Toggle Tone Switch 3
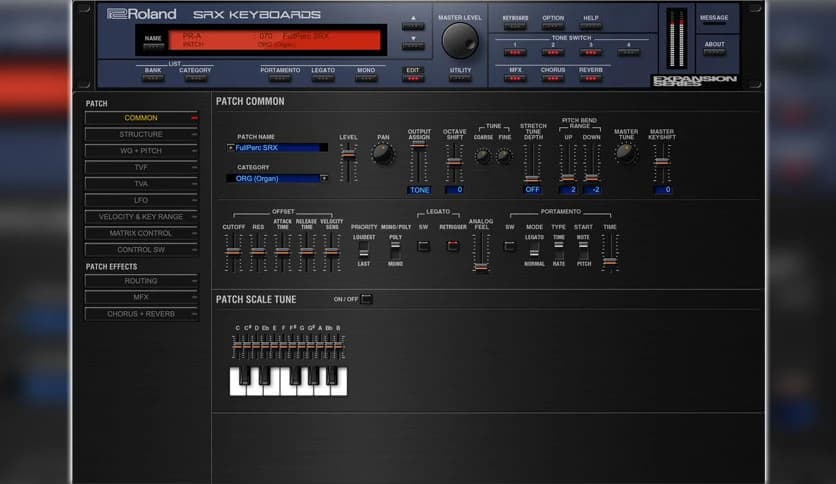 590,52
